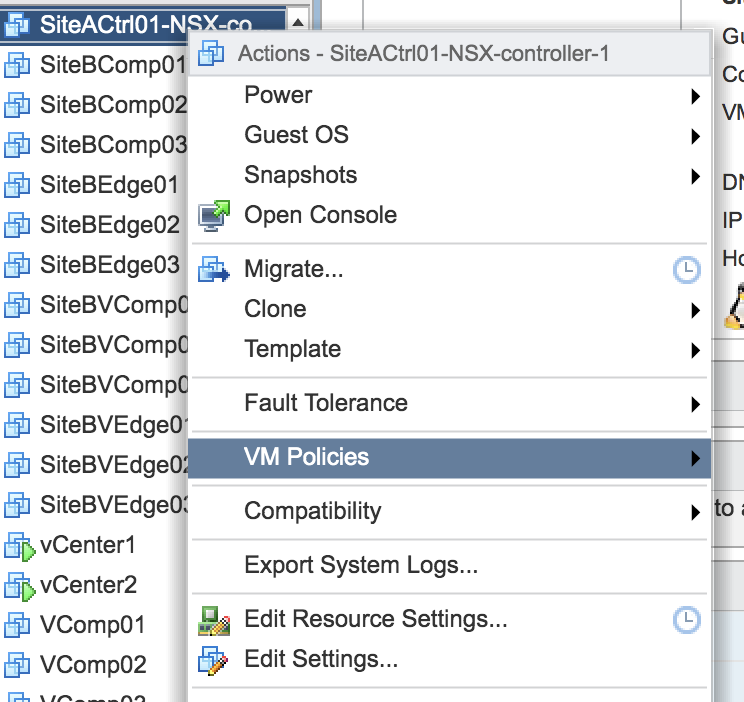Click the SiteBComp01 VM icon
The height and width of the screenshot is (702, 744).
click(17, 65)
